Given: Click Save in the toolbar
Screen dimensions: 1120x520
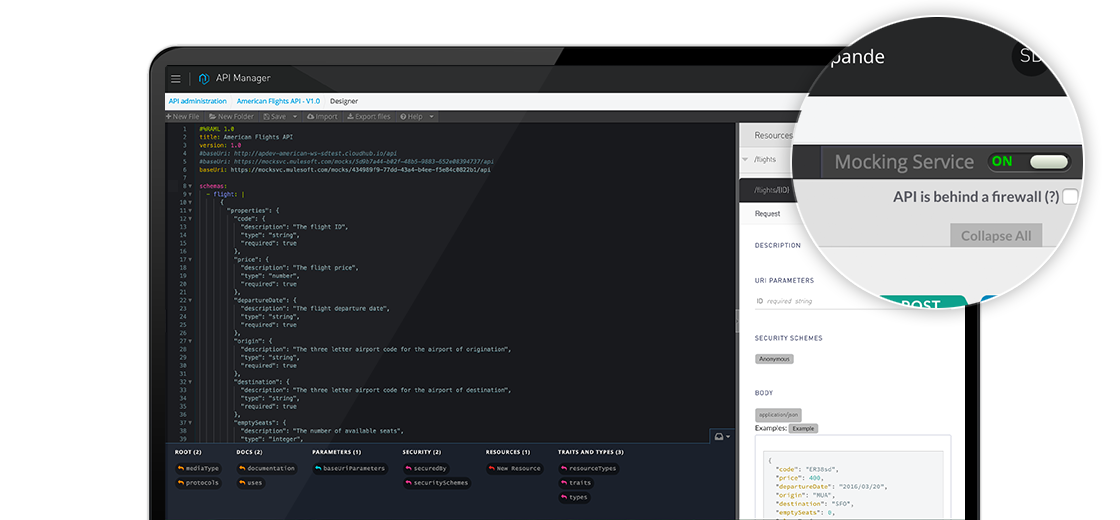Looking at the screenshot, I should pyautogui.click(x=275, y=116).
